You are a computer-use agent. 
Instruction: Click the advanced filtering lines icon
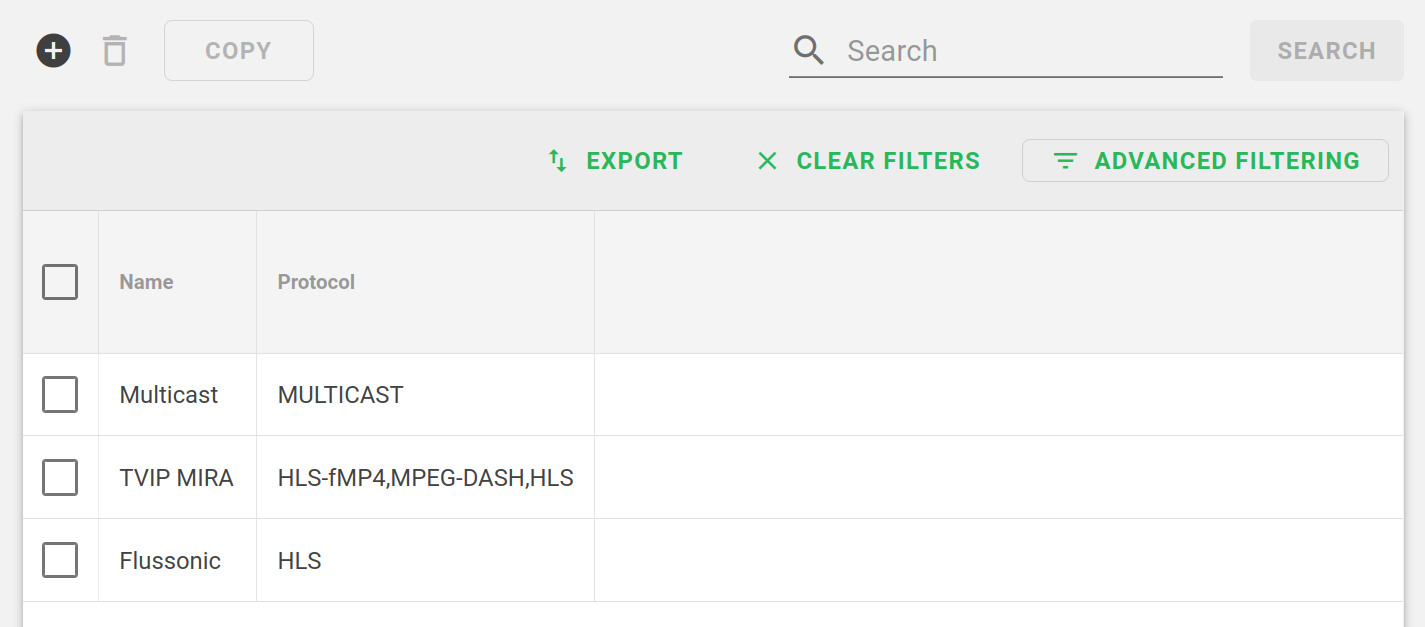pos(1066,161)
